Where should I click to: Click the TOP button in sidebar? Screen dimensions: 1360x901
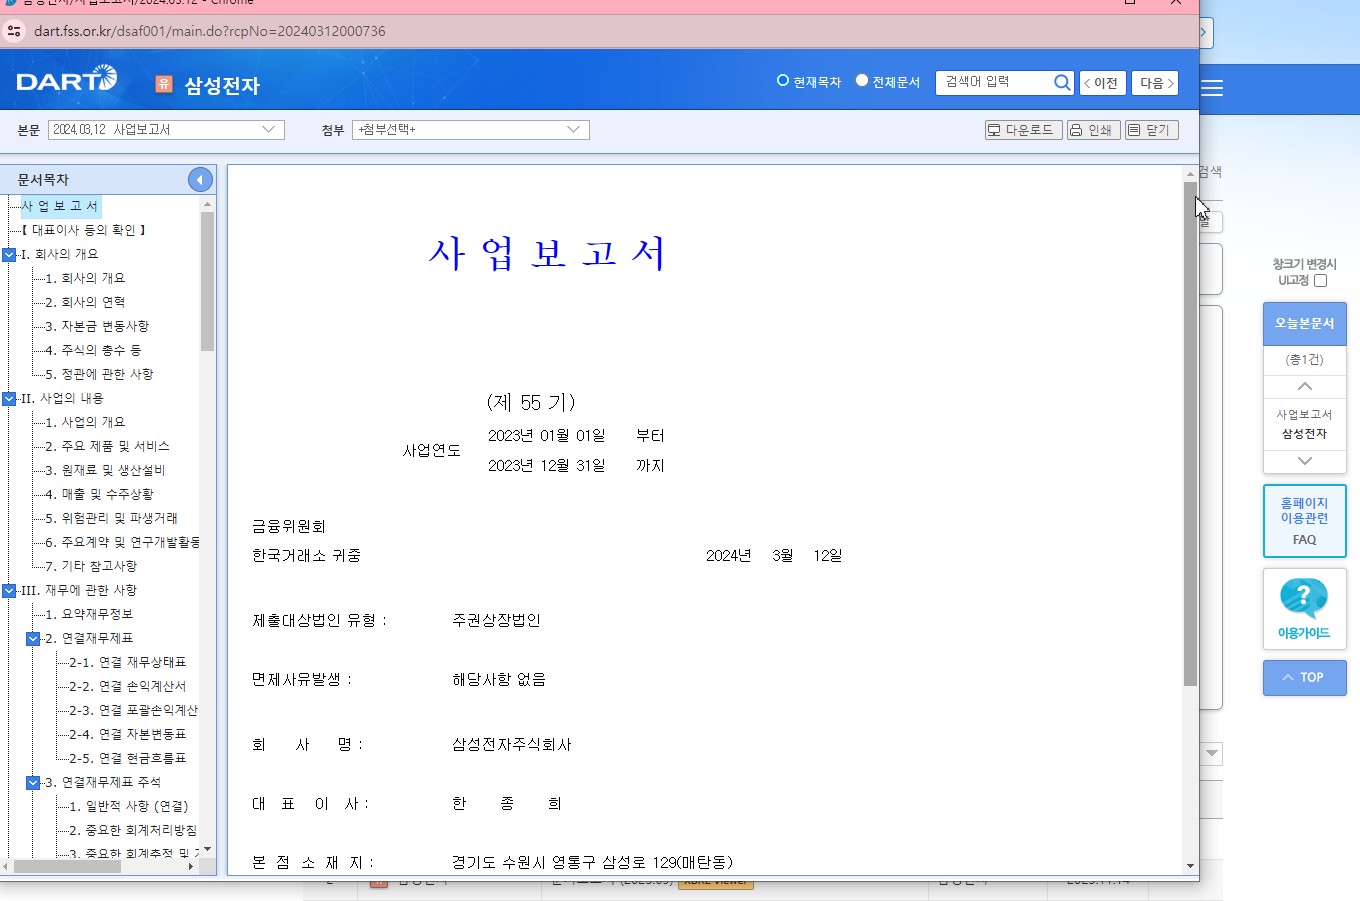(x=1304, y=678)
